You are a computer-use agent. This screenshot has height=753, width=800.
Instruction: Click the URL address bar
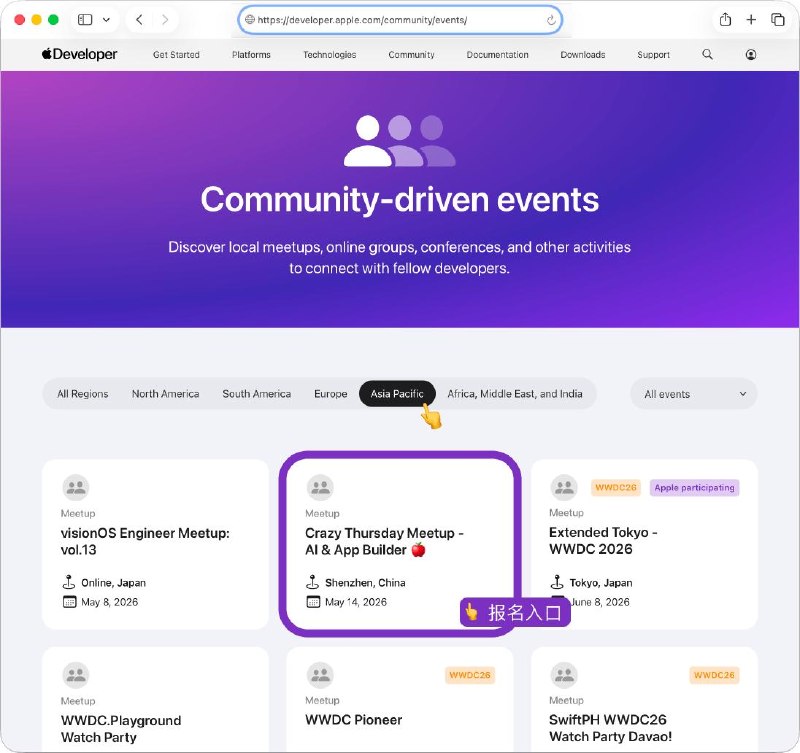tap(400, 20)
